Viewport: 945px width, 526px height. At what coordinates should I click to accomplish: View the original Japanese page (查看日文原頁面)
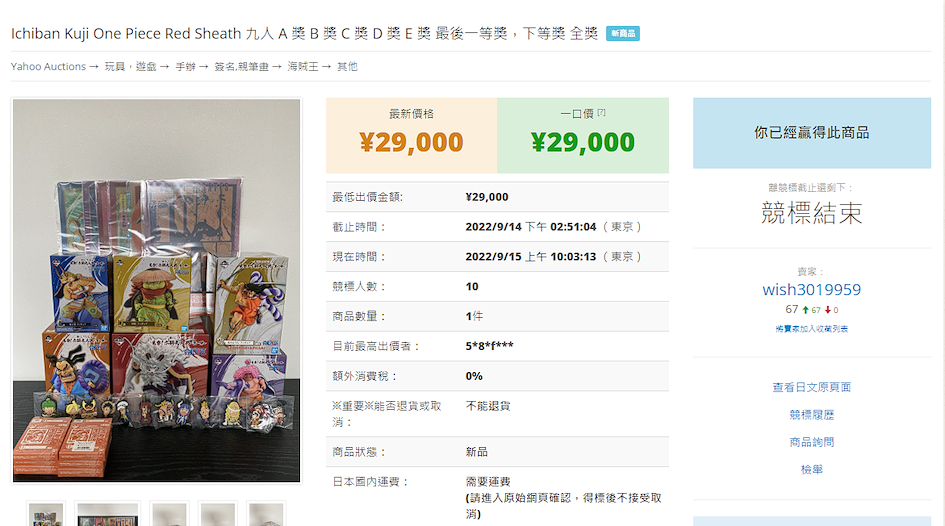click(x=811, y=387)
